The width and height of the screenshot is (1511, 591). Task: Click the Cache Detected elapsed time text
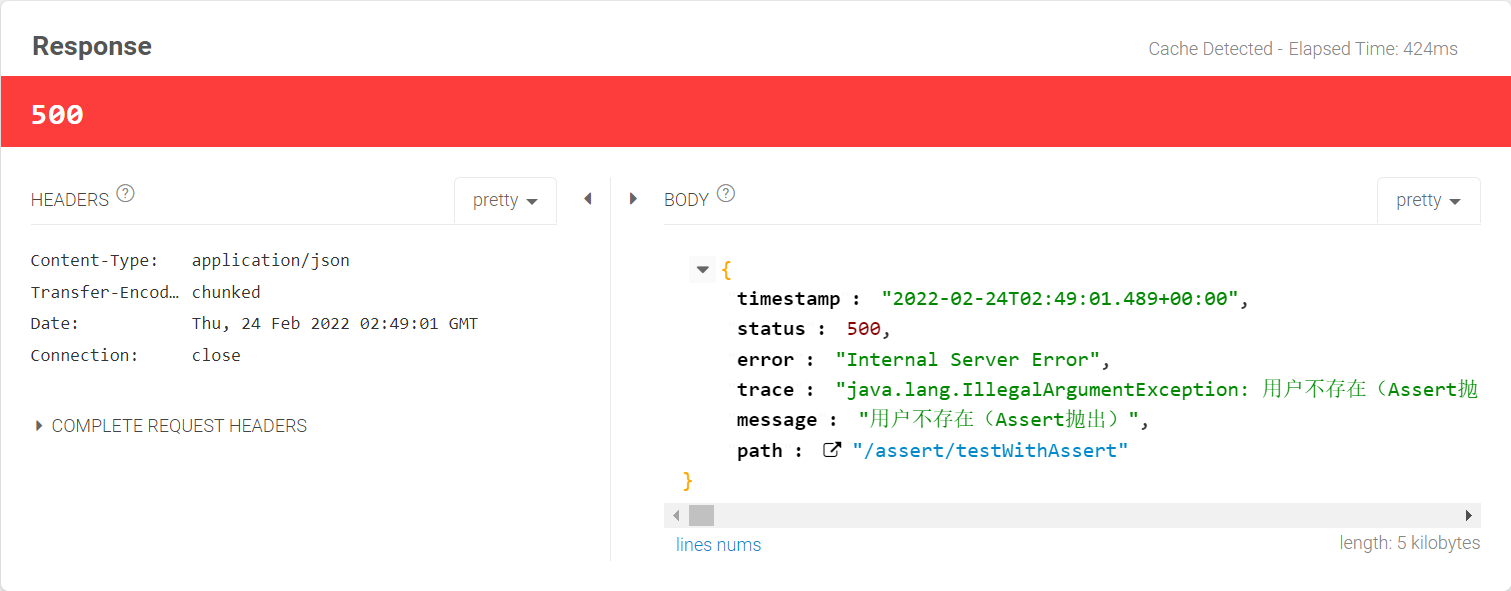pos(1302,48)
